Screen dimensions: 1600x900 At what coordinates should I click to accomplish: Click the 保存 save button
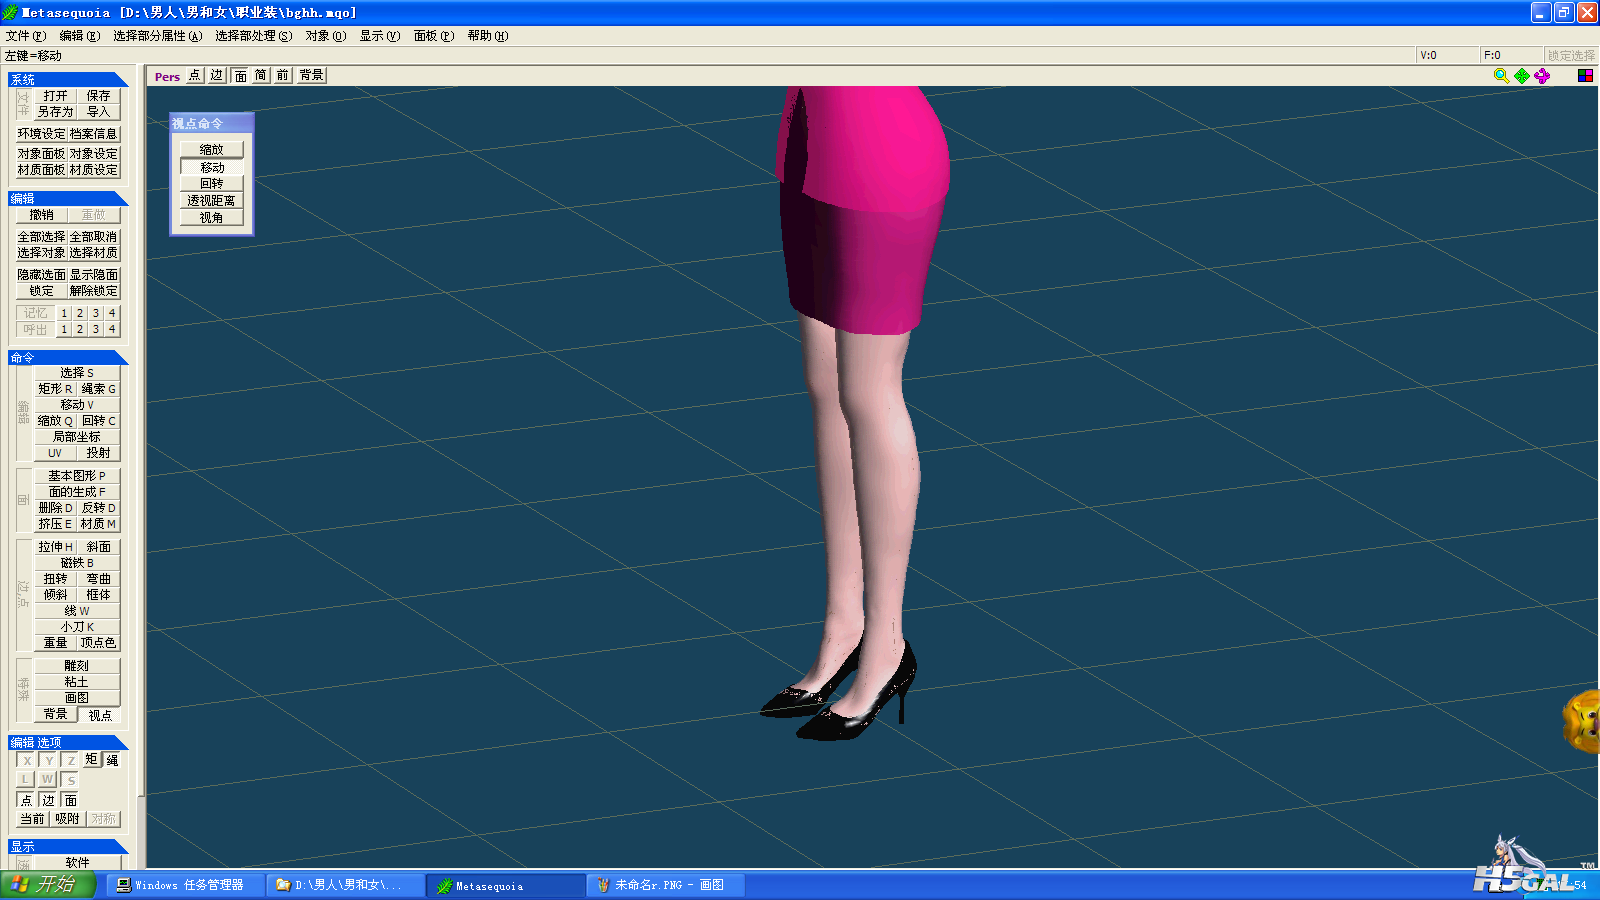point(98,96)
